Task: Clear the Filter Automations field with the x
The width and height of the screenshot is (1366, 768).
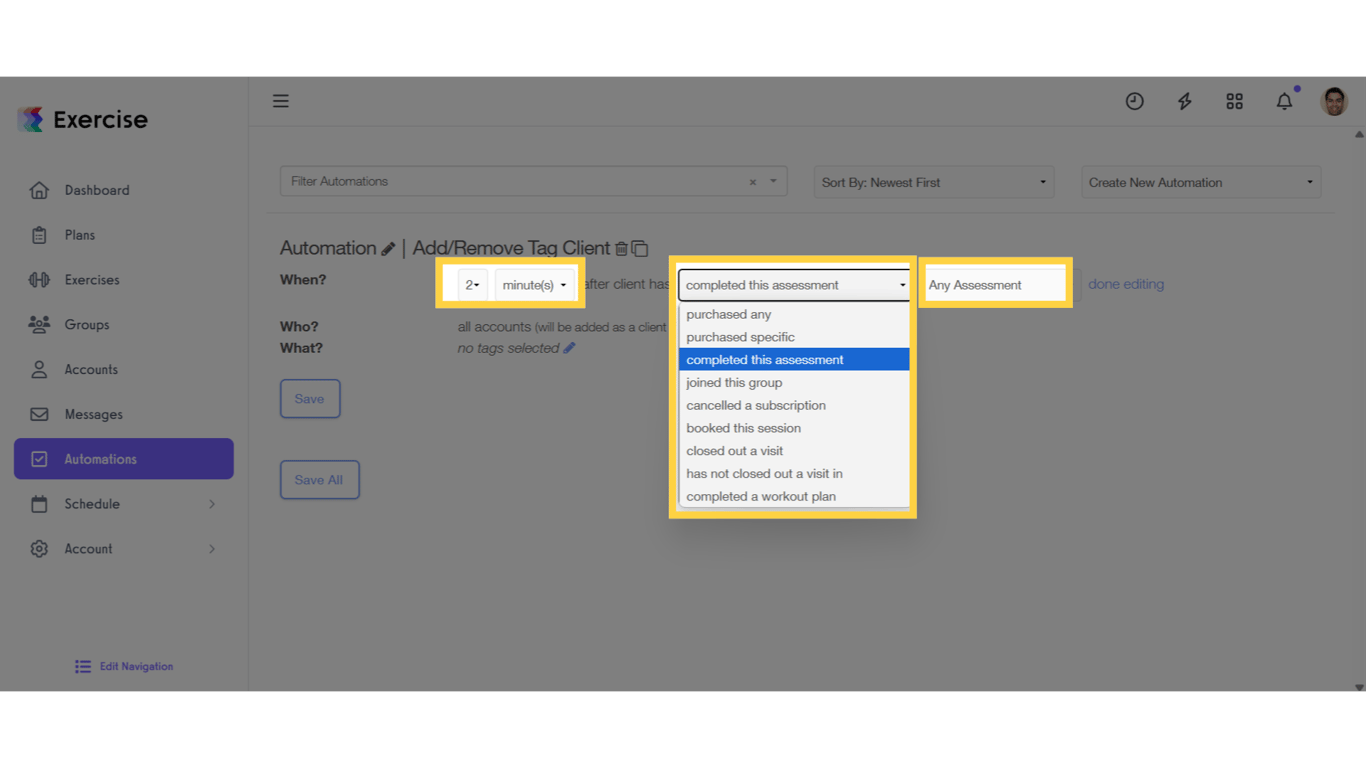Action: [752, 181]
